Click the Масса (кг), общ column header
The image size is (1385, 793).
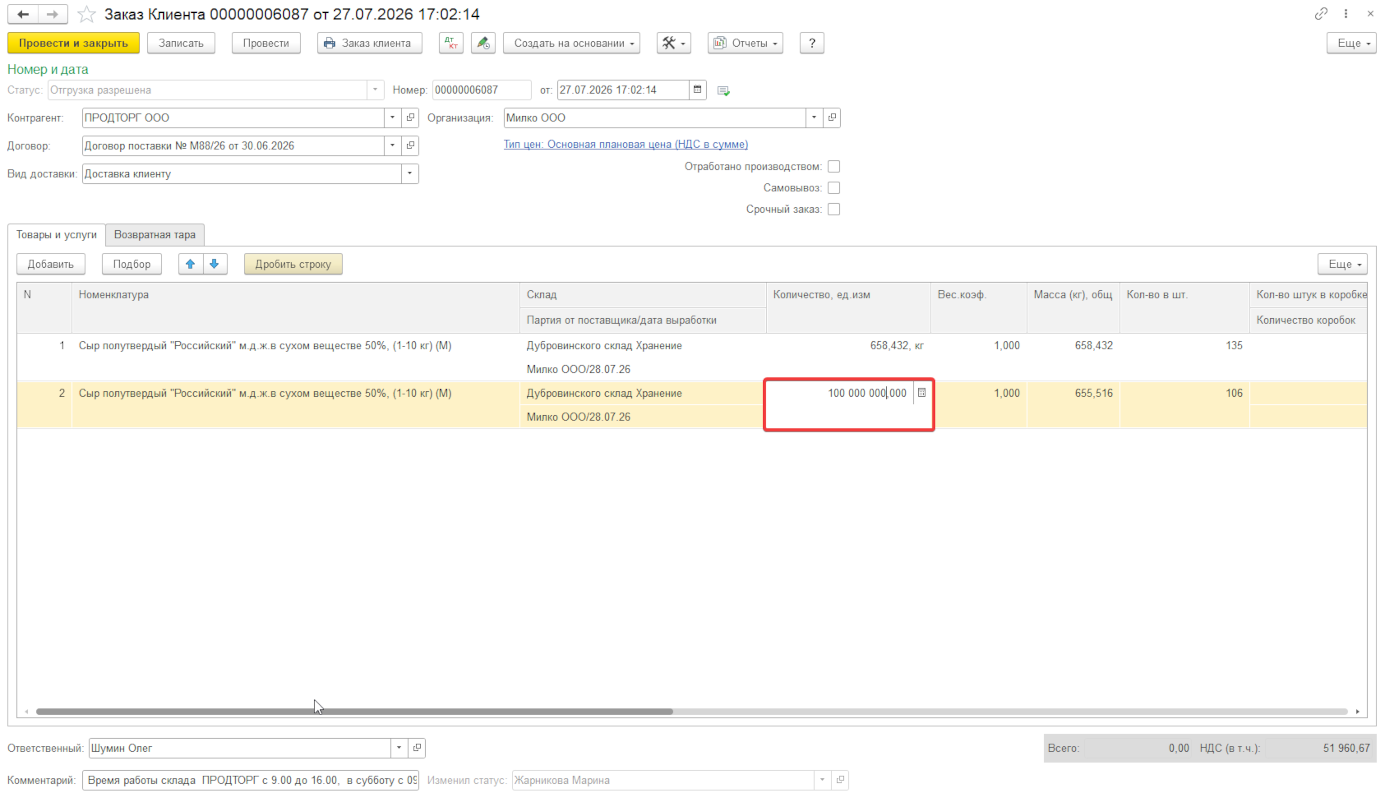coord(1073,307)
